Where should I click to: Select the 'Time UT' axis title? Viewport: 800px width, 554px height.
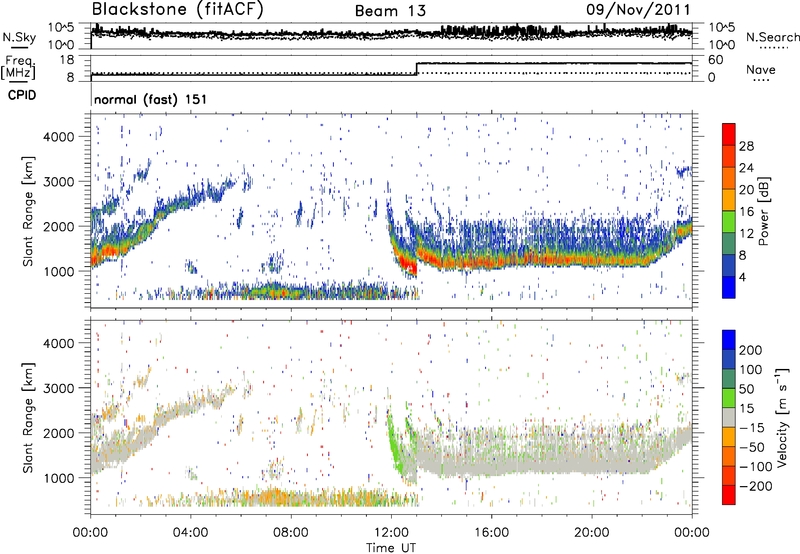(x=391, y=548)
